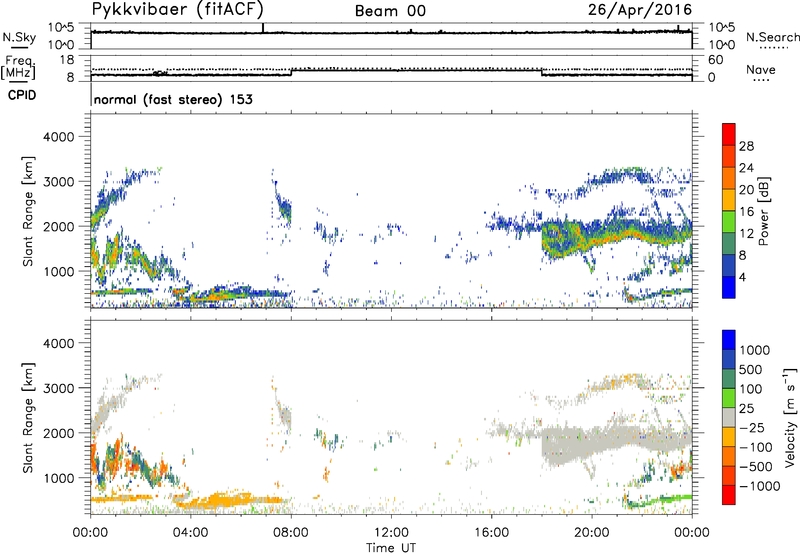Click the '20:00' time axis tick label
The height and width of the screenshot is (554, 800).
click(x=591, y=533)
